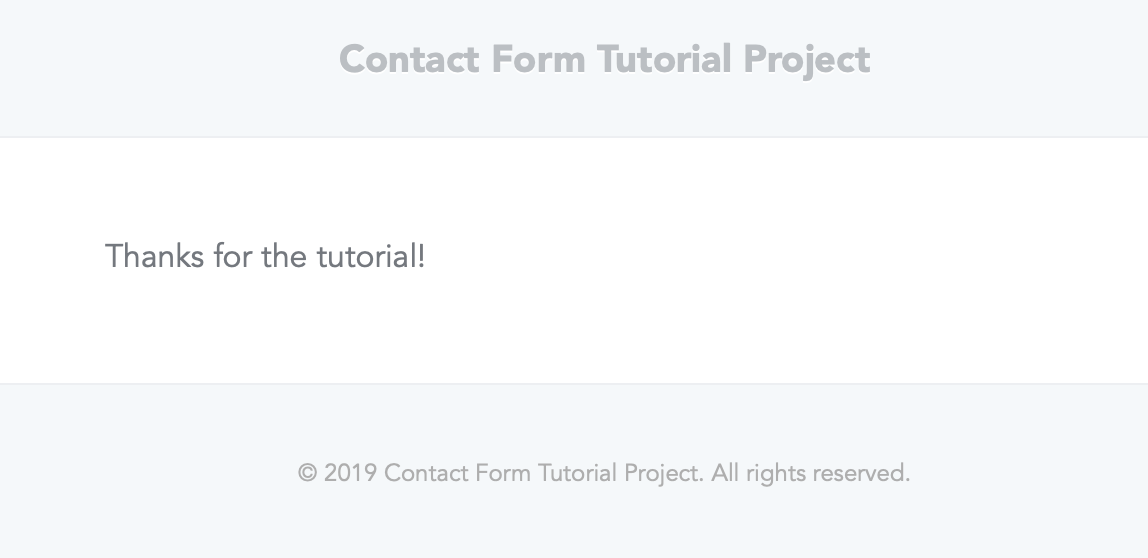This screenshot has height=558, width=1148.
Task: Click the word "Contact" in header title
Action: (409, 59)
